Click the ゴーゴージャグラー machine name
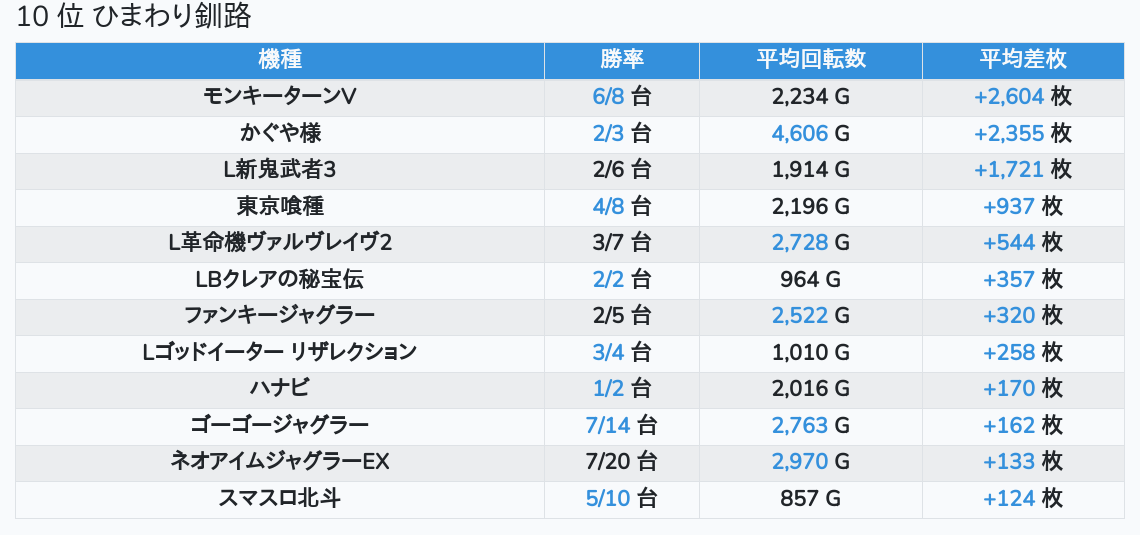Image resolution: width=1140 pixels, height=535 pixels. 280,425
